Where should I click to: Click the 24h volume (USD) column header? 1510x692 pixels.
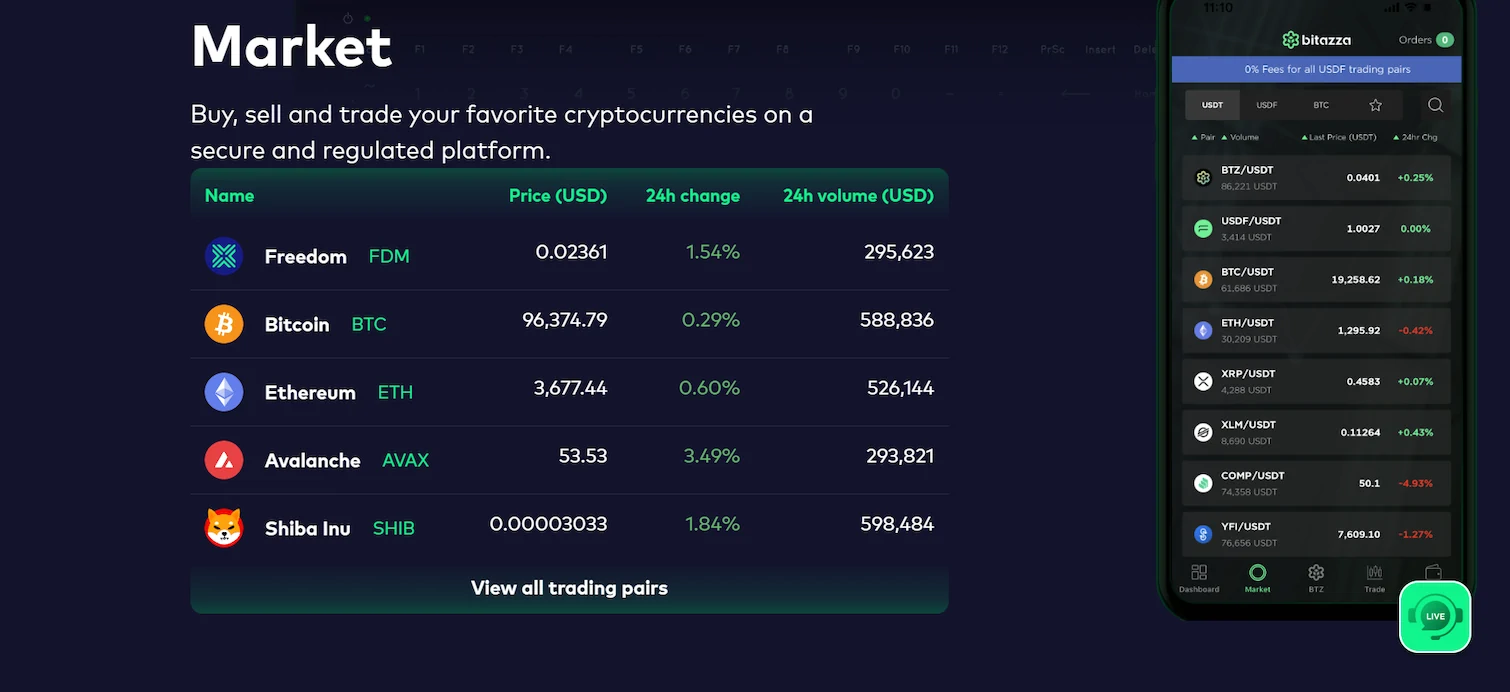857,196
